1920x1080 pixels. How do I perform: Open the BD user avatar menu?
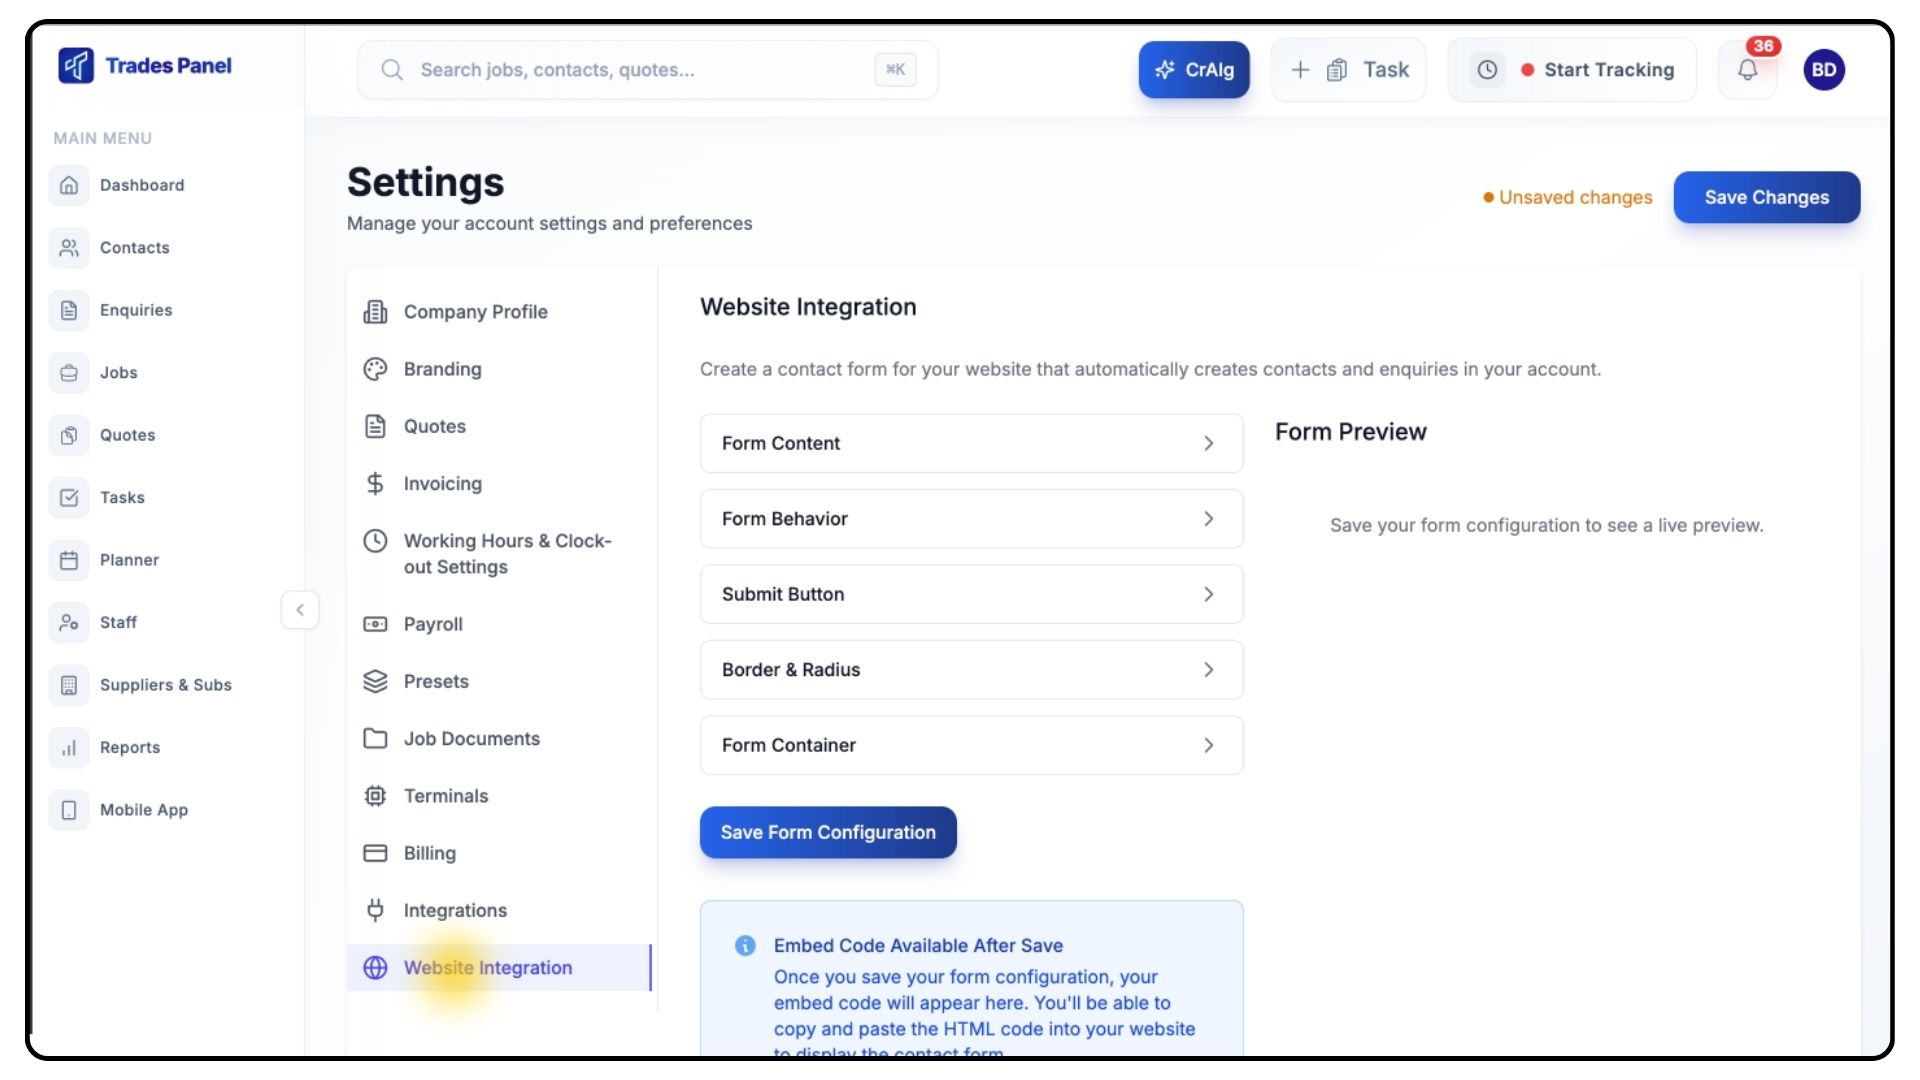pyautogui.click(x=1823, y=70)
